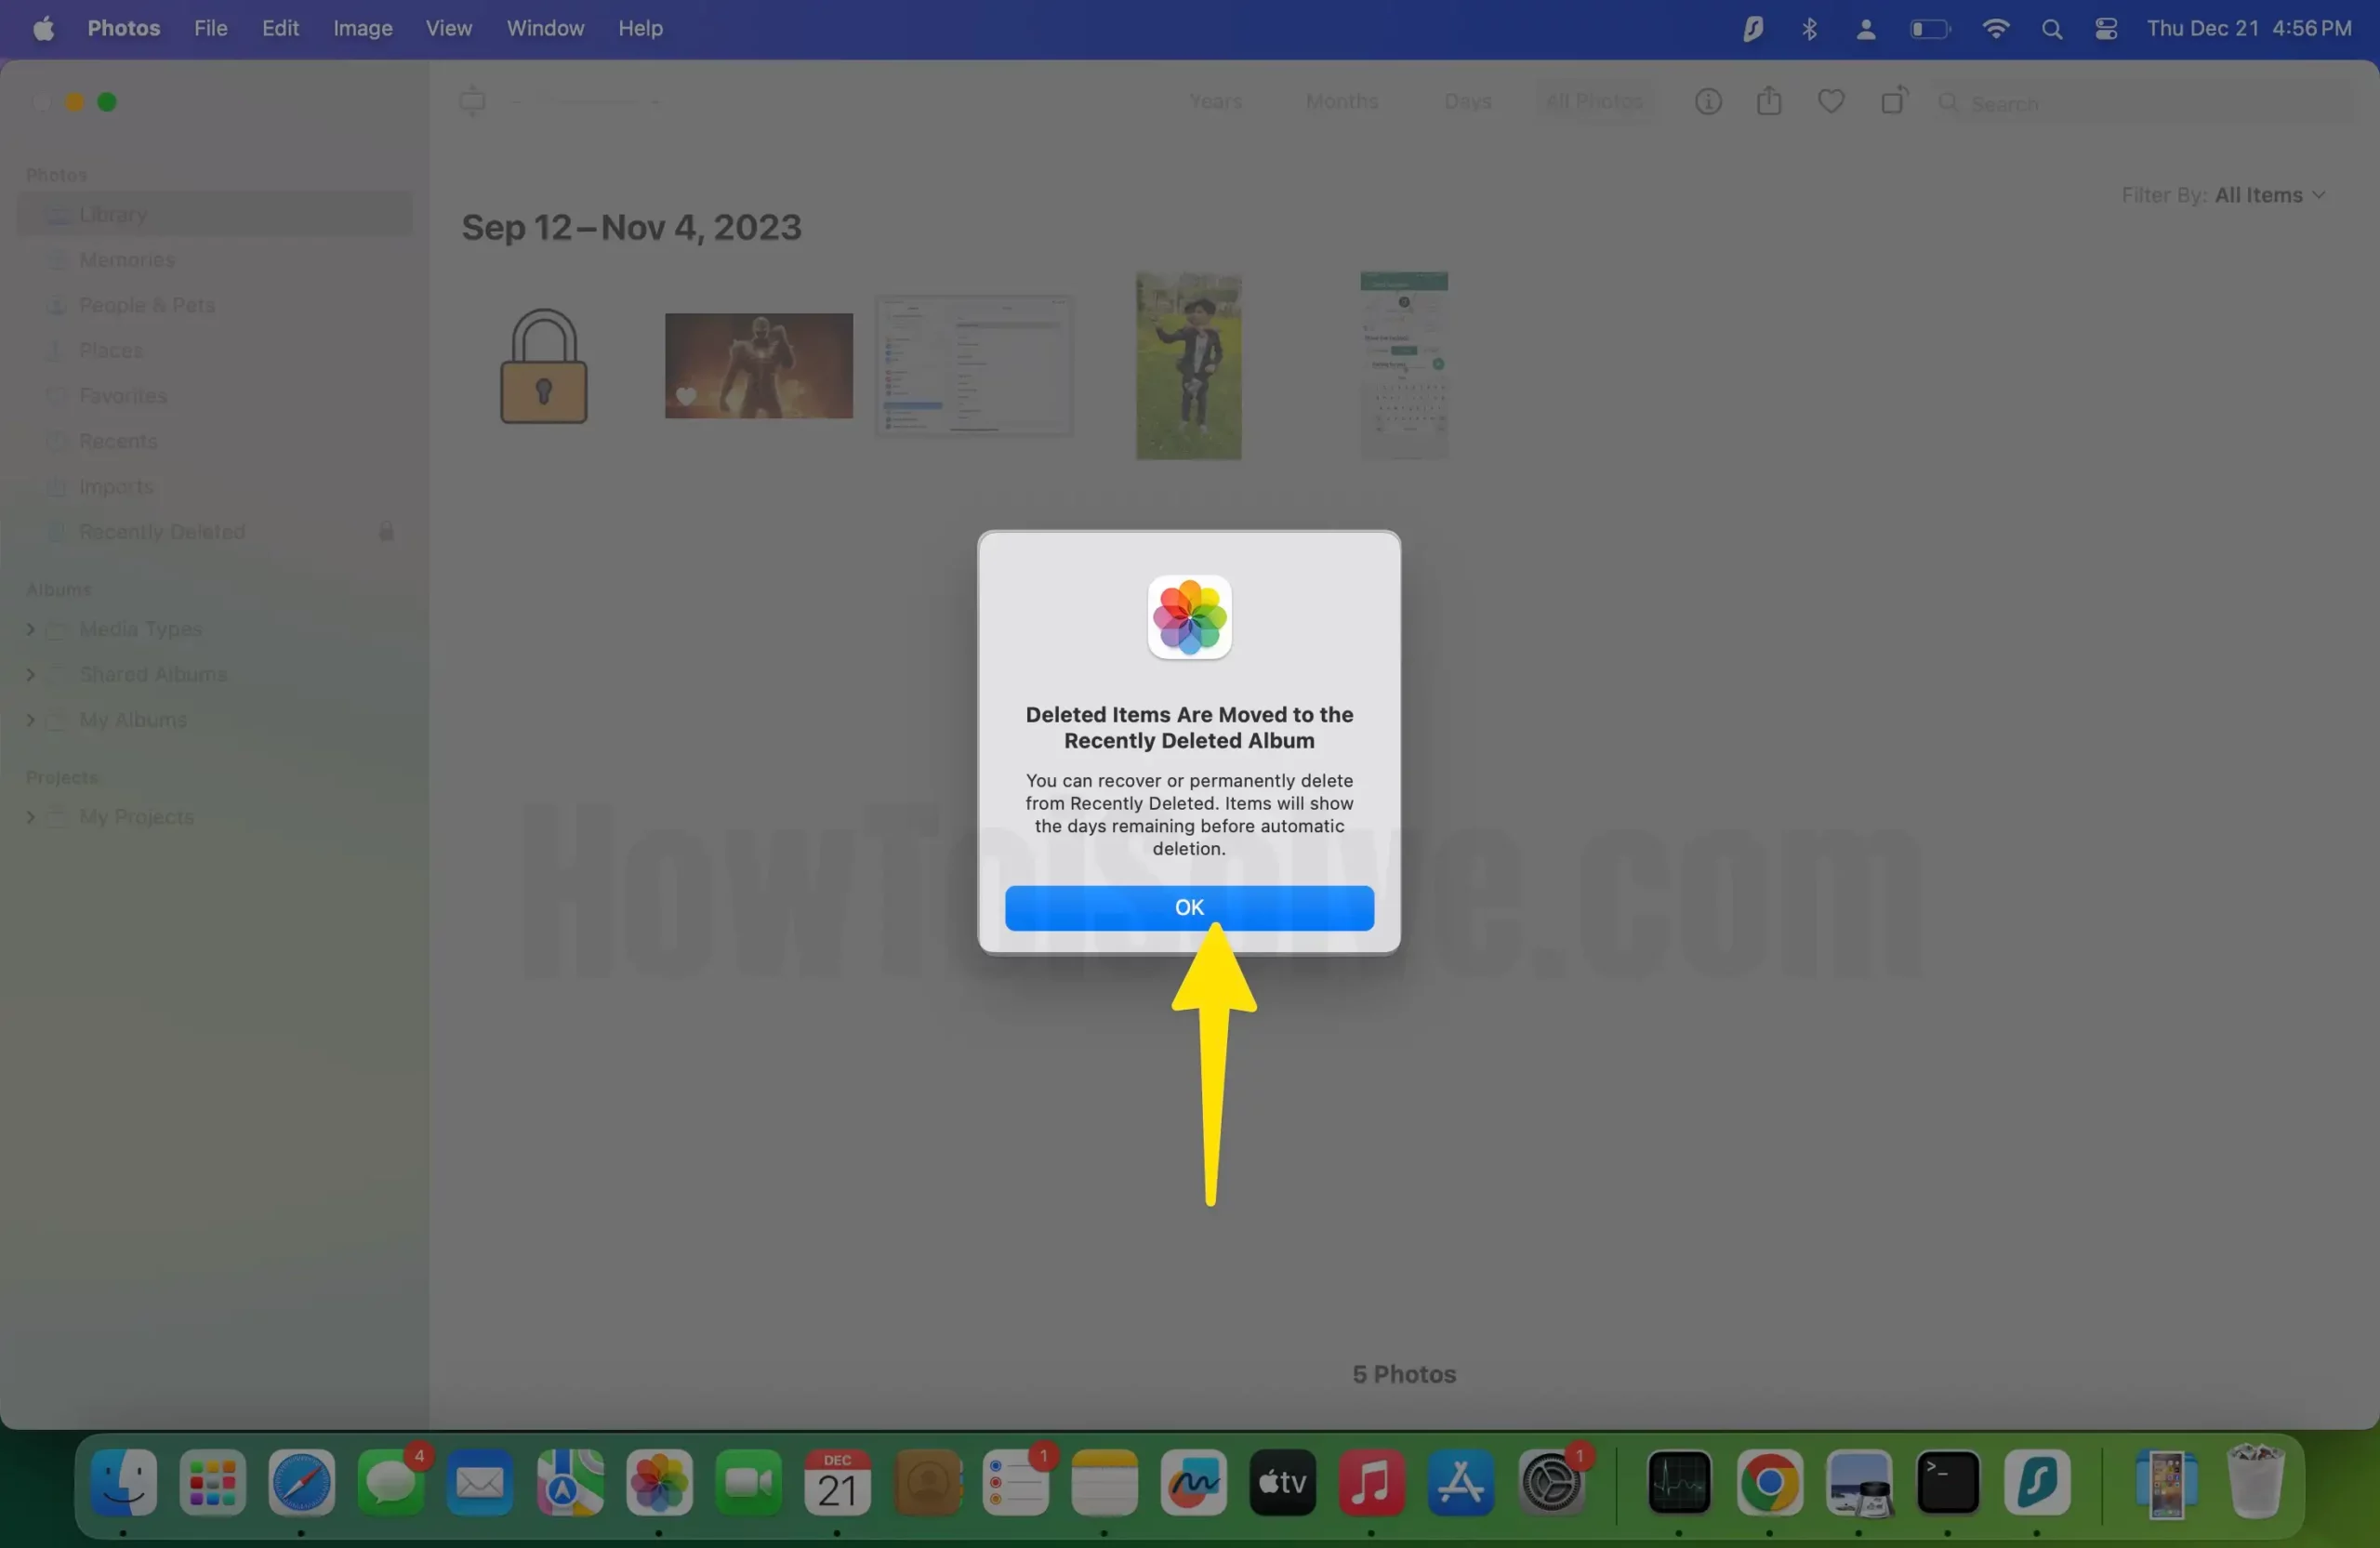Open Google Chrome from the Dock

[x=1770, y=1482]
